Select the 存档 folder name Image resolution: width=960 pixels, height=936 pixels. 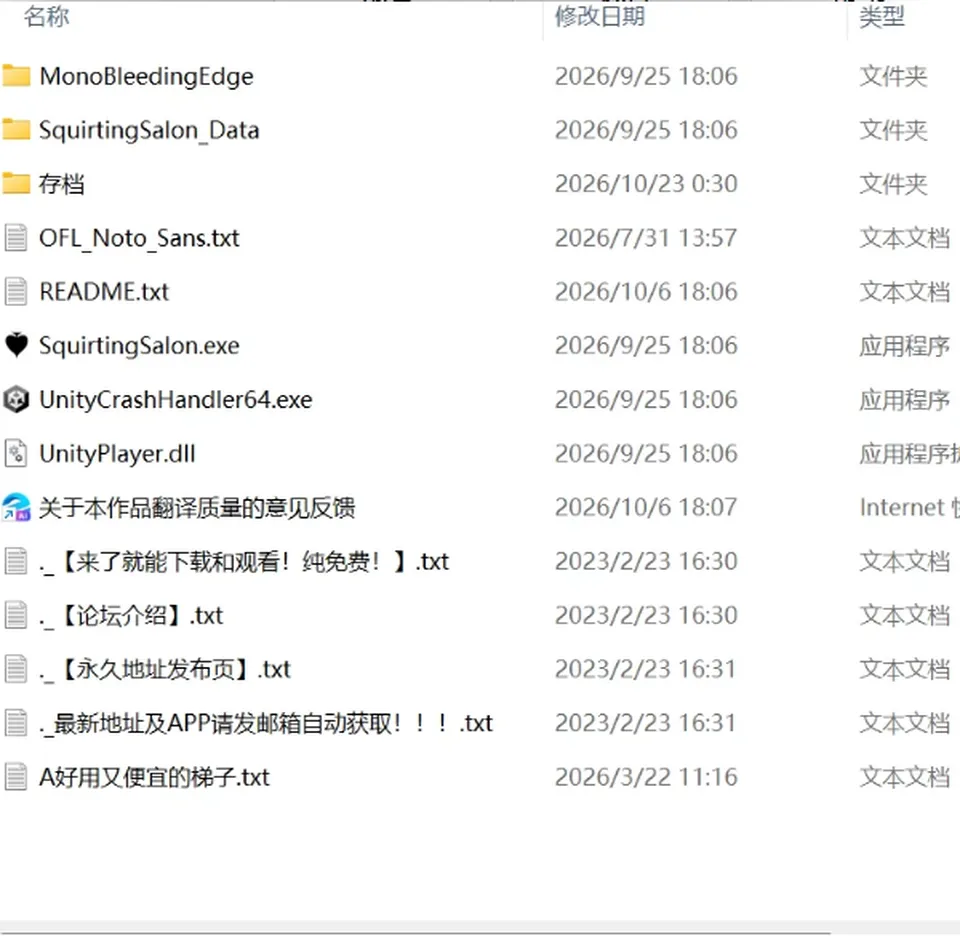tap(62, 184)
